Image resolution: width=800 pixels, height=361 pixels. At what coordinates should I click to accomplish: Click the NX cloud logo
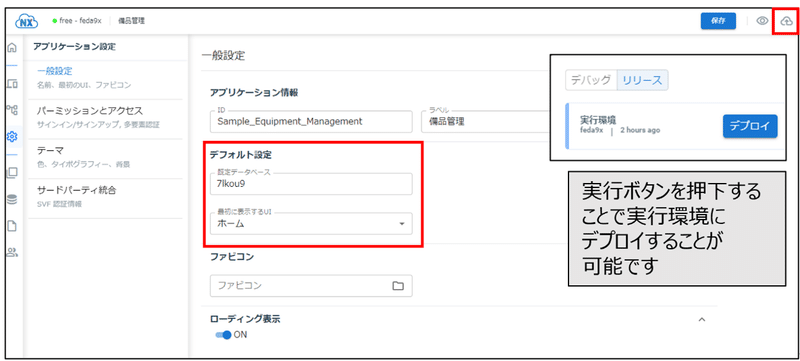(x=27, y=21)
